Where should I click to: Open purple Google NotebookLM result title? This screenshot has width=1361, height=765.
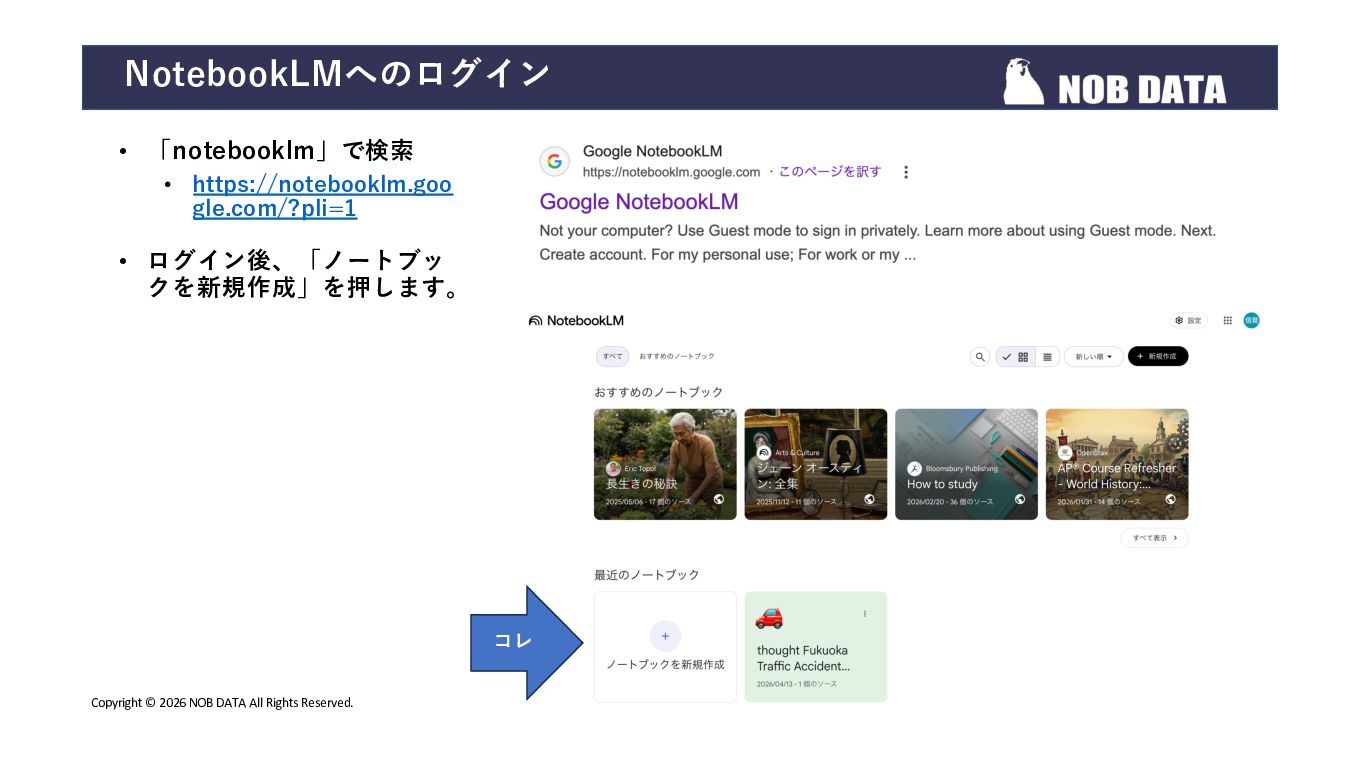pyautogui.click(x=639, y=202)
